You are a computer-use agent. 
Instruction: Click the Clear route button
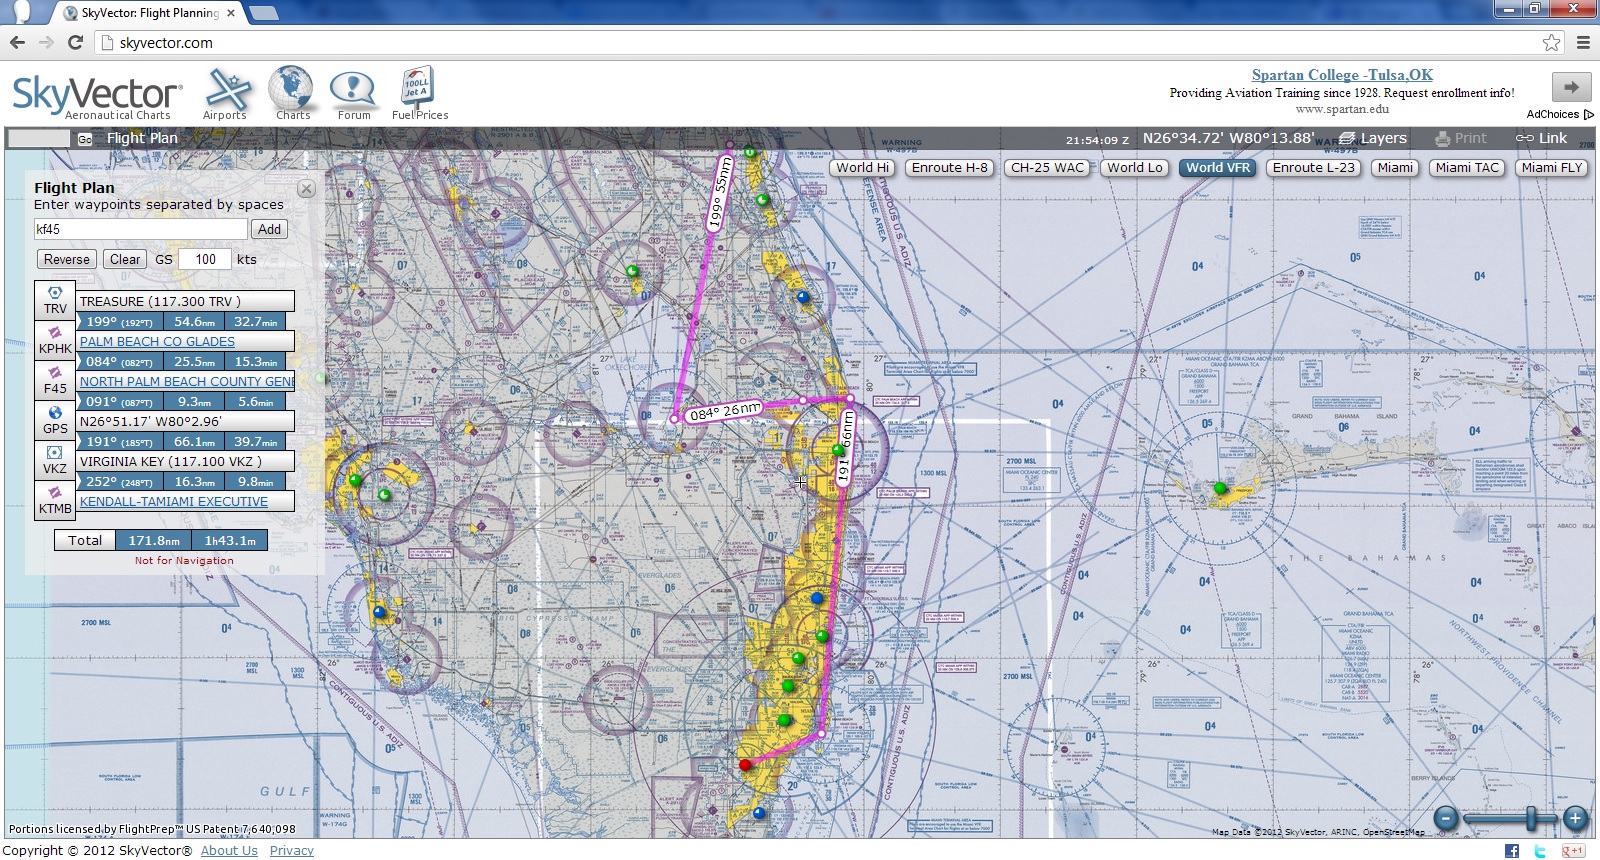coord(125,259)
